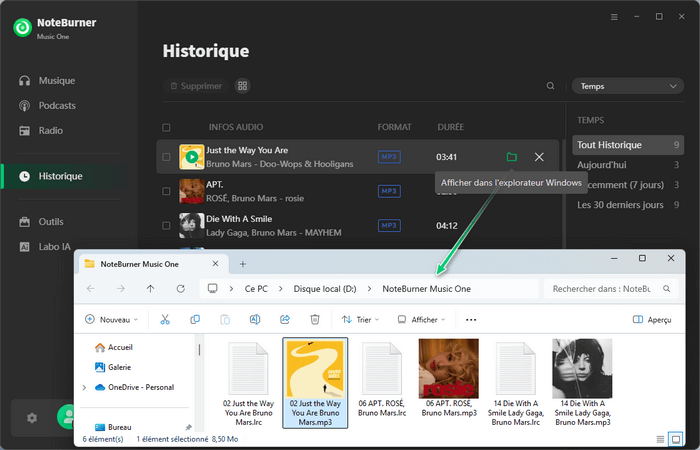The image size is (700, 450).
Task: Add a new tab in Explorer
Action: [242, 264]
